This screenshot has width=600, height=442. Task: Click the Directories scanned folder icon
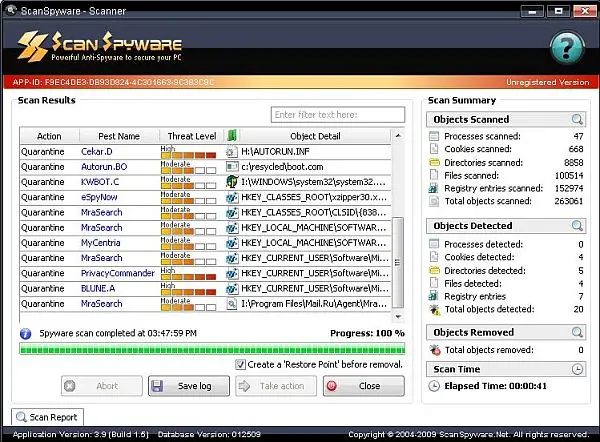[x=434, y=162]
